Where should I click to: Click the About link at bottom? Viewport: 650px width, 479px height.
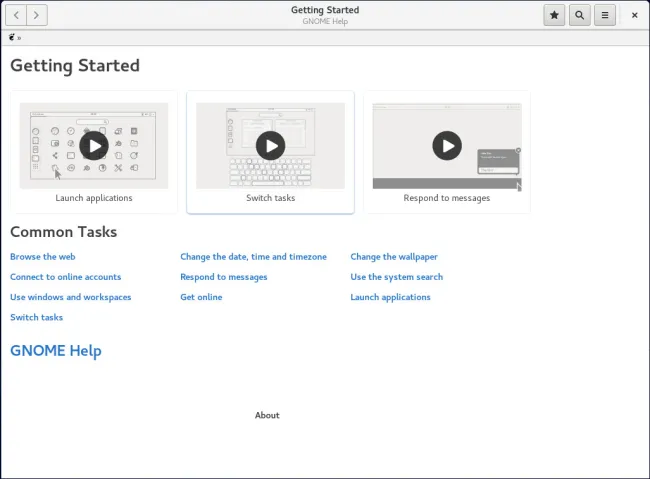(x=267, y=415)
